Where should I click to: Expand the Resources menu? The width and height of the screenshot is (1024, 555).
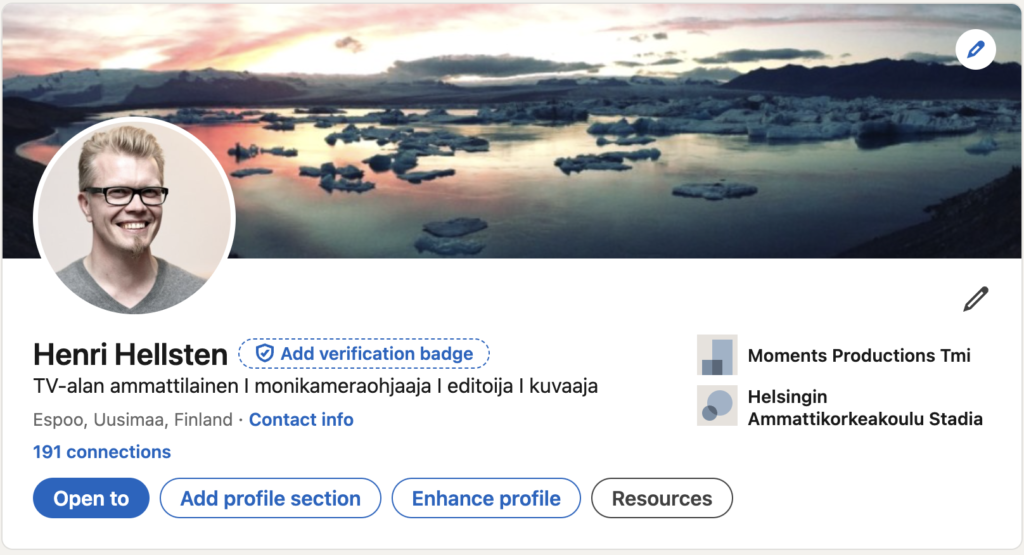[662, 498]
